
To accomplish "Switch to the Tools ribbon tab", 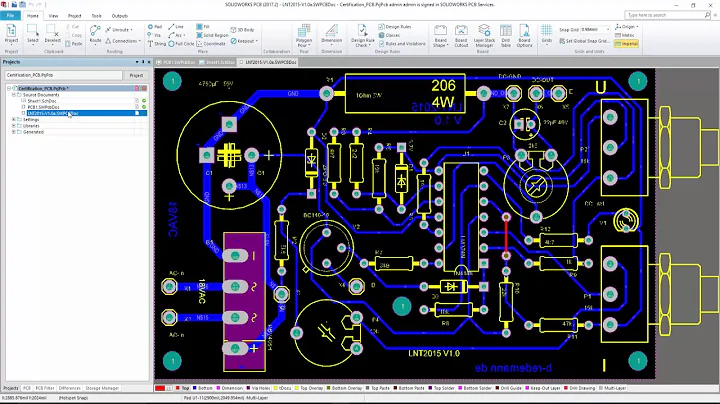I will click(96, 16).
